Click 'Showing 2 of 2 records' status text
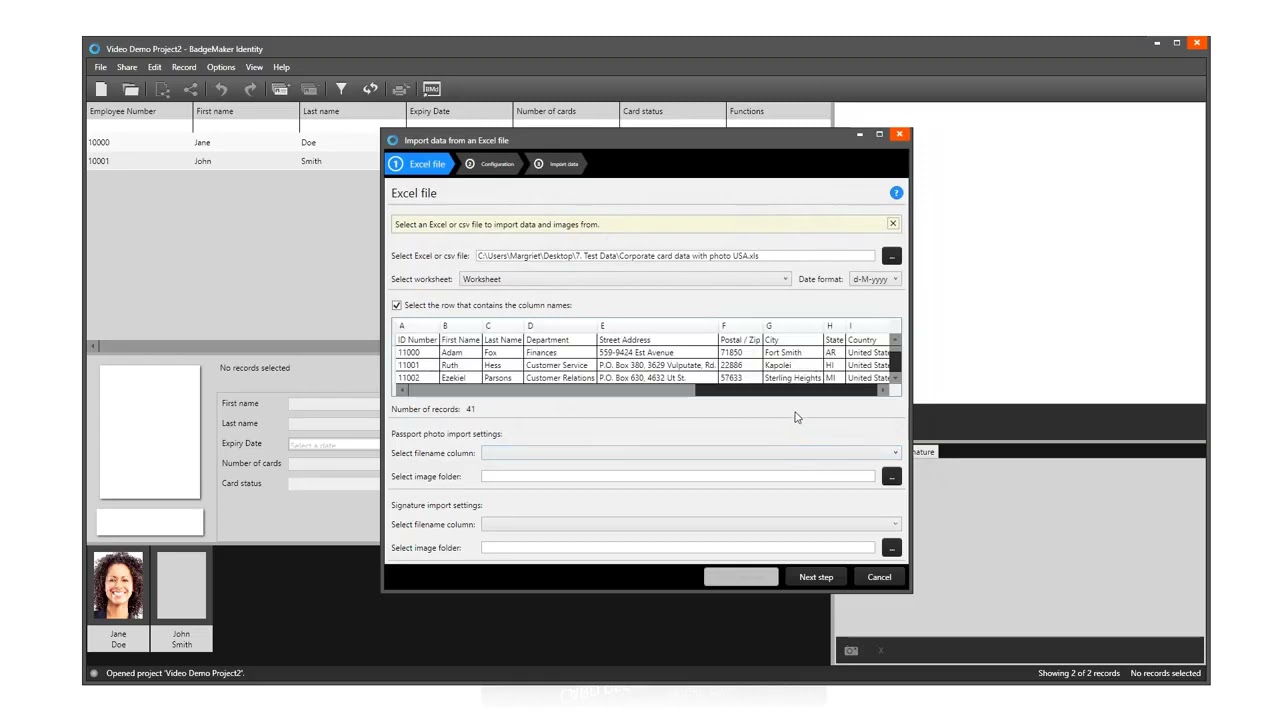The height and width of the screenshot is (720, 1280). 1079,673
